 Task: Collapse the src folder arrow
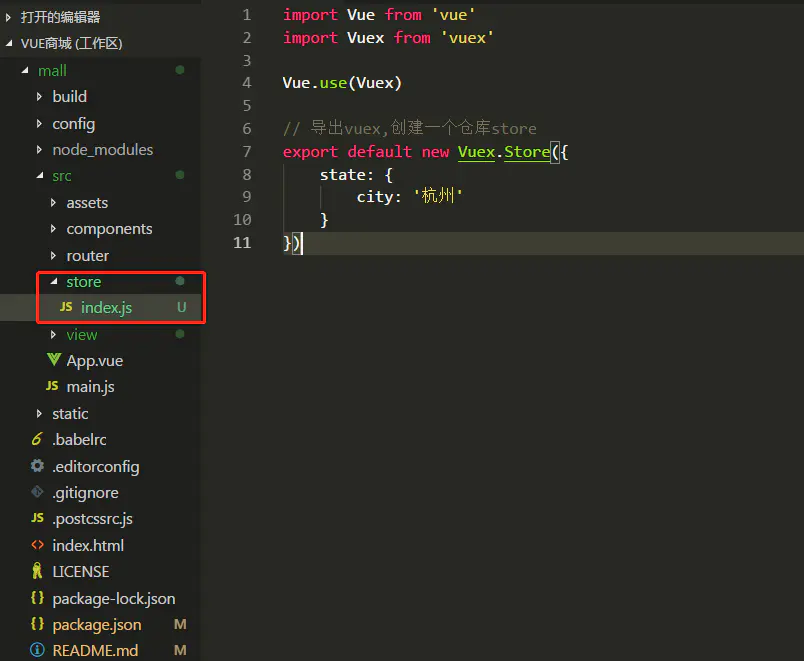(x=40, y=175)
